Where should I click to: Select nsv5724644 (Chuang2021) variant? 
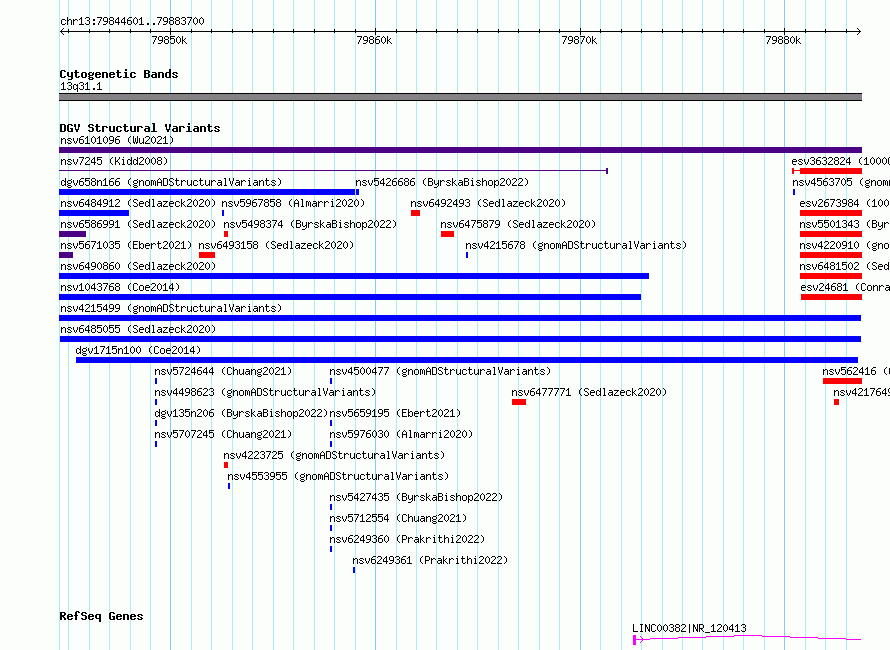point(223,371)
